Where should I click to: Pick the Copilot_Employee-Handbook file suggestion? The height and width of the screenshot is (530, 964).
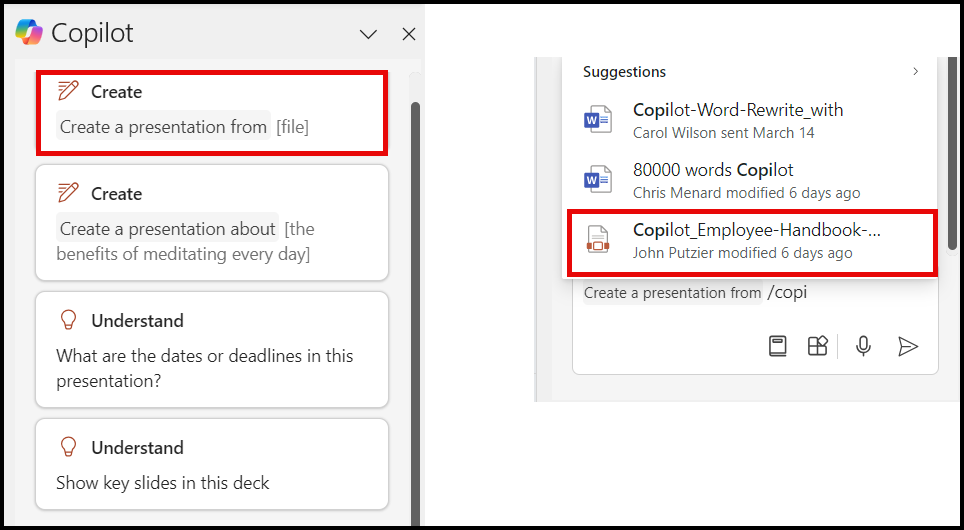pyautogui.click(x=752, y=242)
